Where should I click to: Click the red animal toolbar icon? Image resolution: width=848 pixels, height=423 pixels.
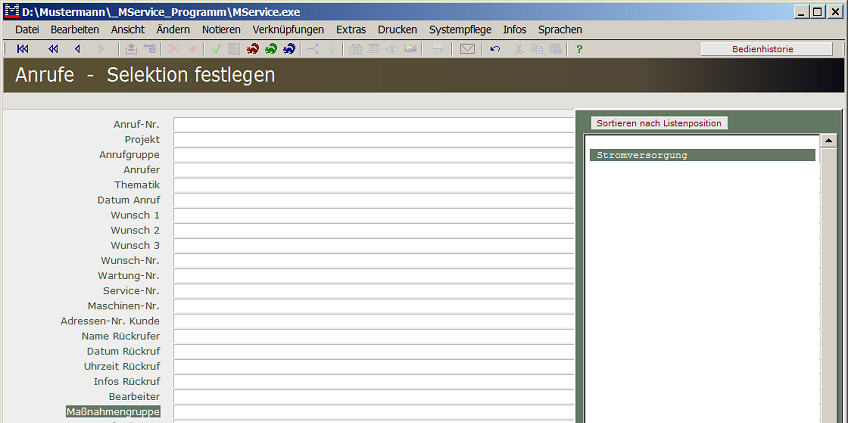pos(253,49)
